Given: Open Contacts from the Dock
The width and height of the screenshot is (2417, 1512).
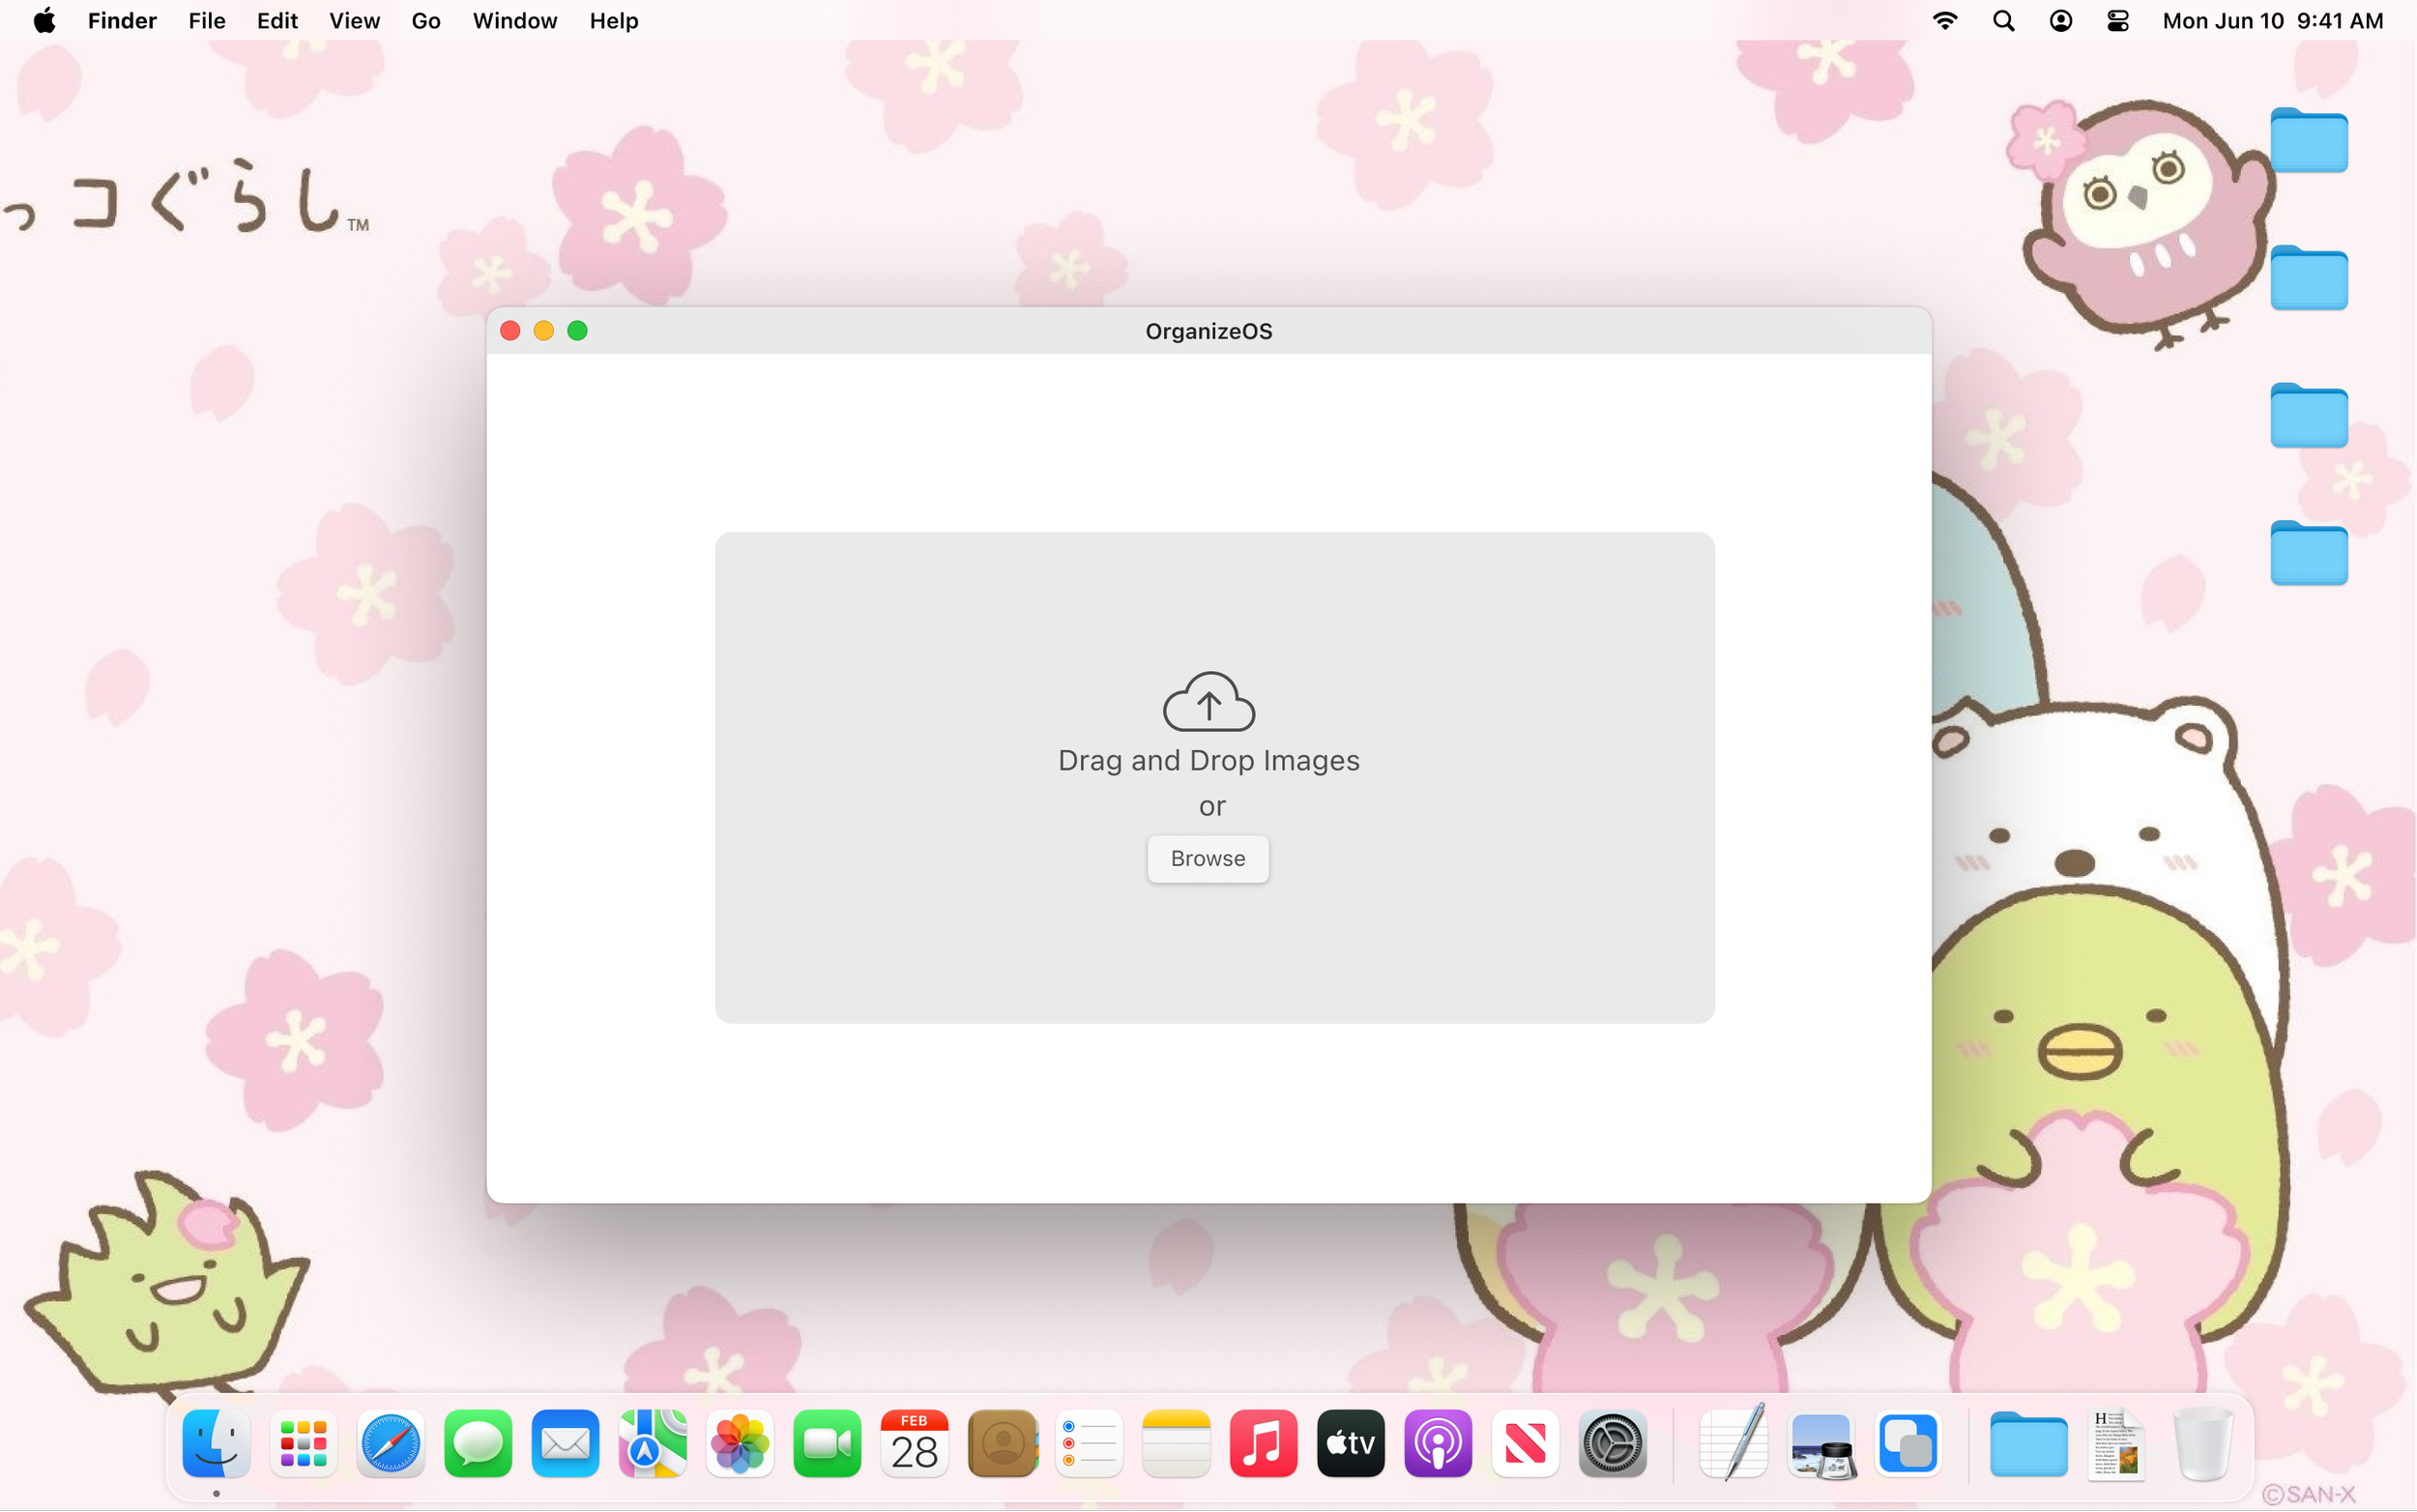Looking at the screenshot, I should 1002,1444.
